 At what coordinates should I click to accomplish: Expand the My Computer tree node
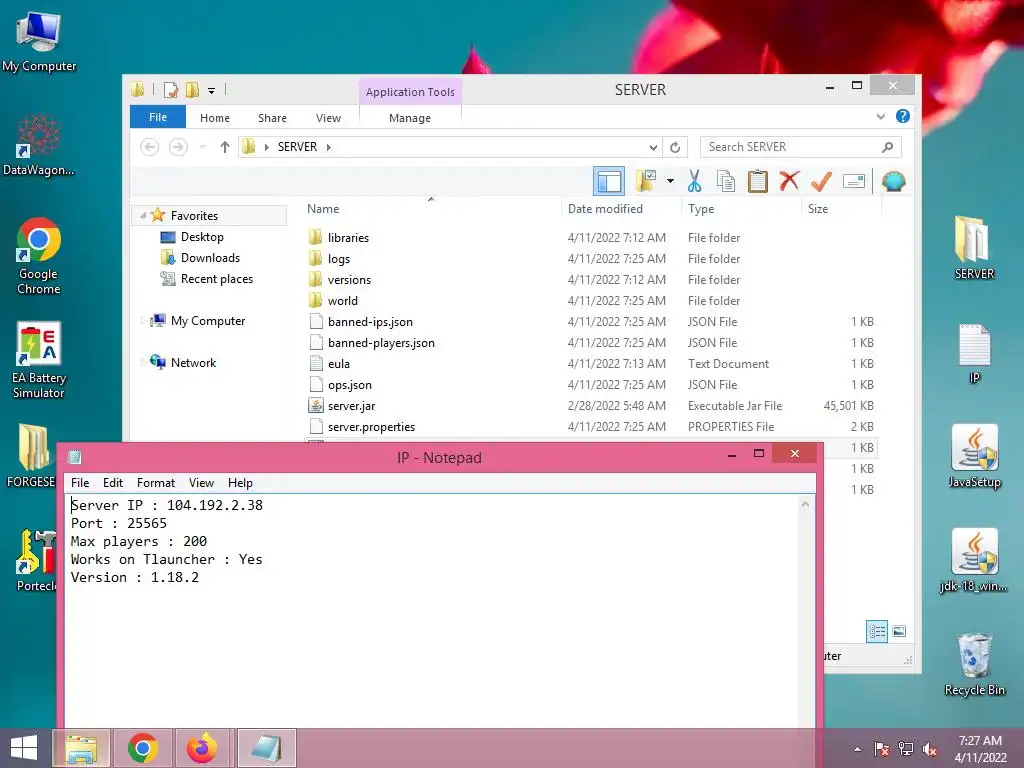pos(143,321)
